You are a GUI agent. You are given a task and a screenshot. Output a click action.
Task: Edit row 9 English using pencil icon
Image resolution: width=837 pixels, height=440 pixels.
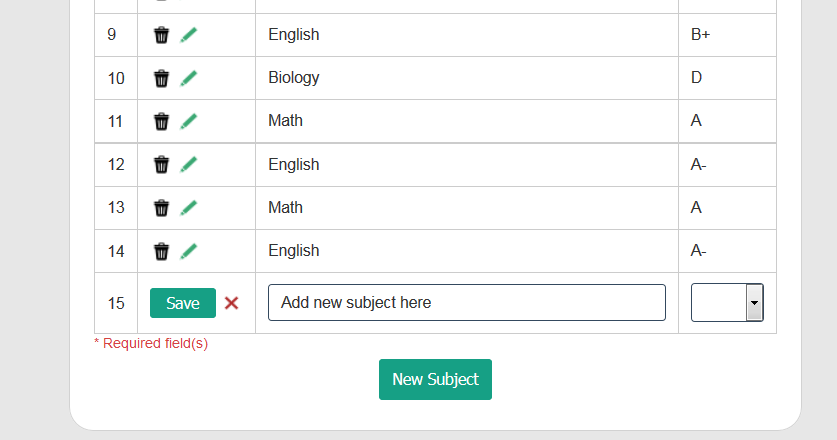(x=188, y=35)
